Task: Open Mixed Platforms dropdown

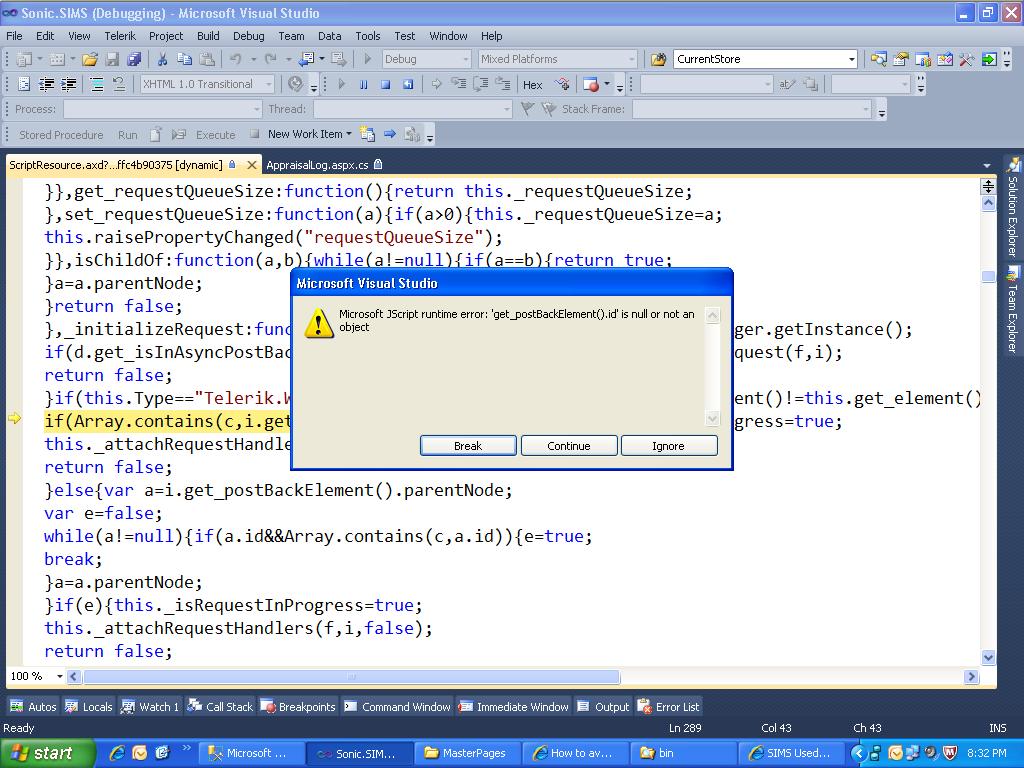Action: 557,59
